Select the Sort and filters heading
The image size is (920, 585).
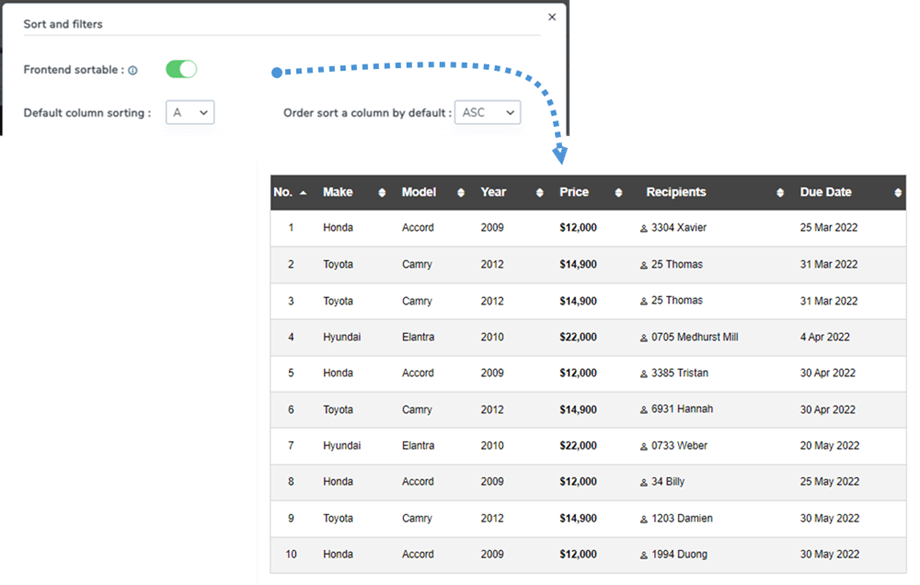[x=63, y=24]
